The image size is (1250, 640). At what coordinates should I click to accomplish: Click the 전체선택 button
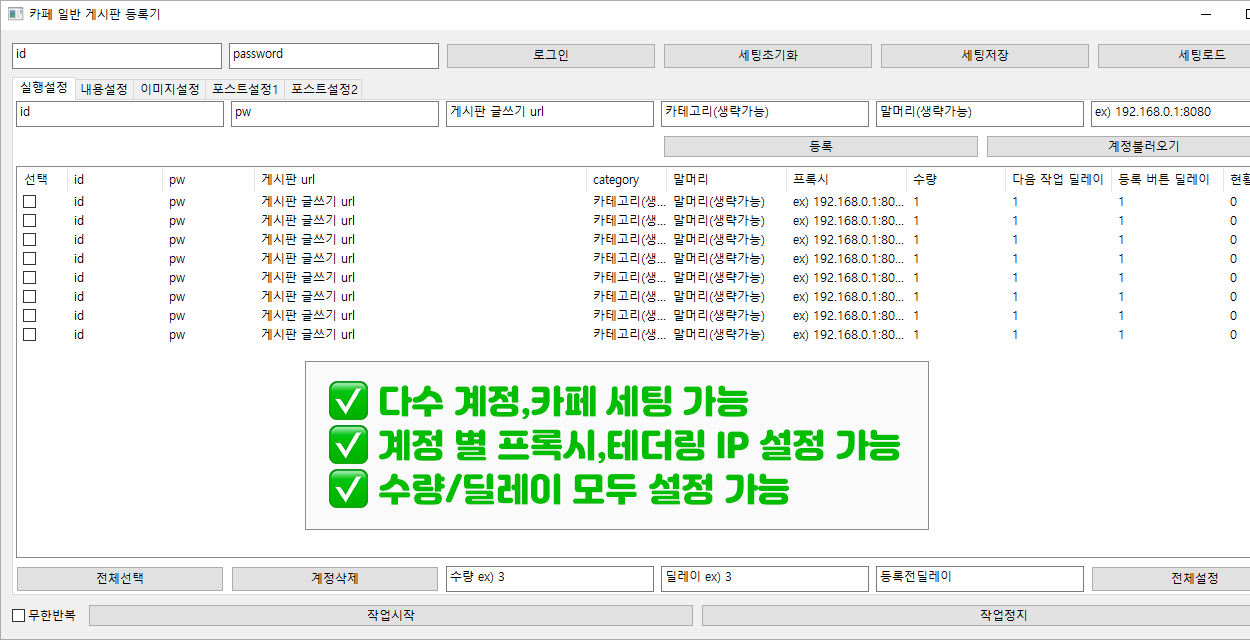[x=120, y=579]
